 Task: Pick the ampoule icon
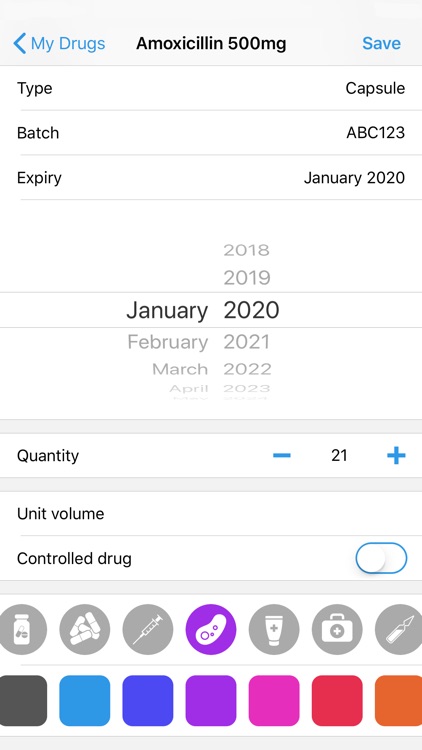[399, 629]
